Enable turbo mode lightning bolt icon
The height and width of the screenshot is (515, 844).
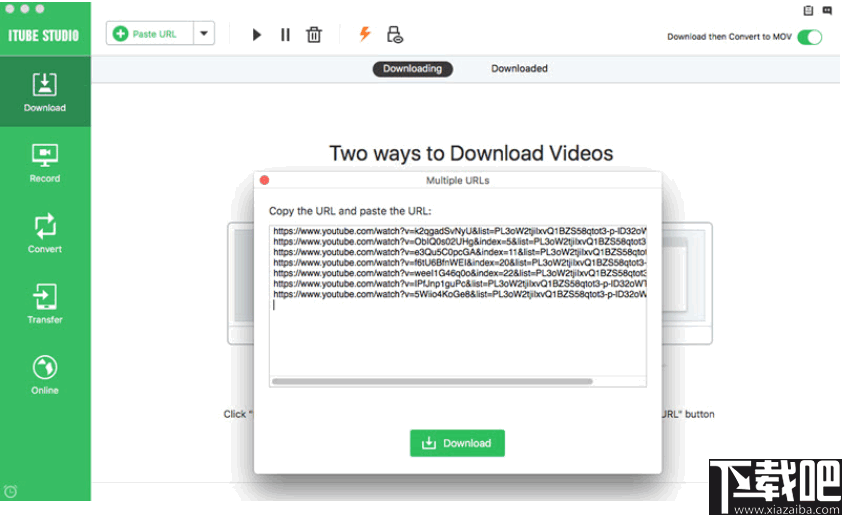[365, 34]
